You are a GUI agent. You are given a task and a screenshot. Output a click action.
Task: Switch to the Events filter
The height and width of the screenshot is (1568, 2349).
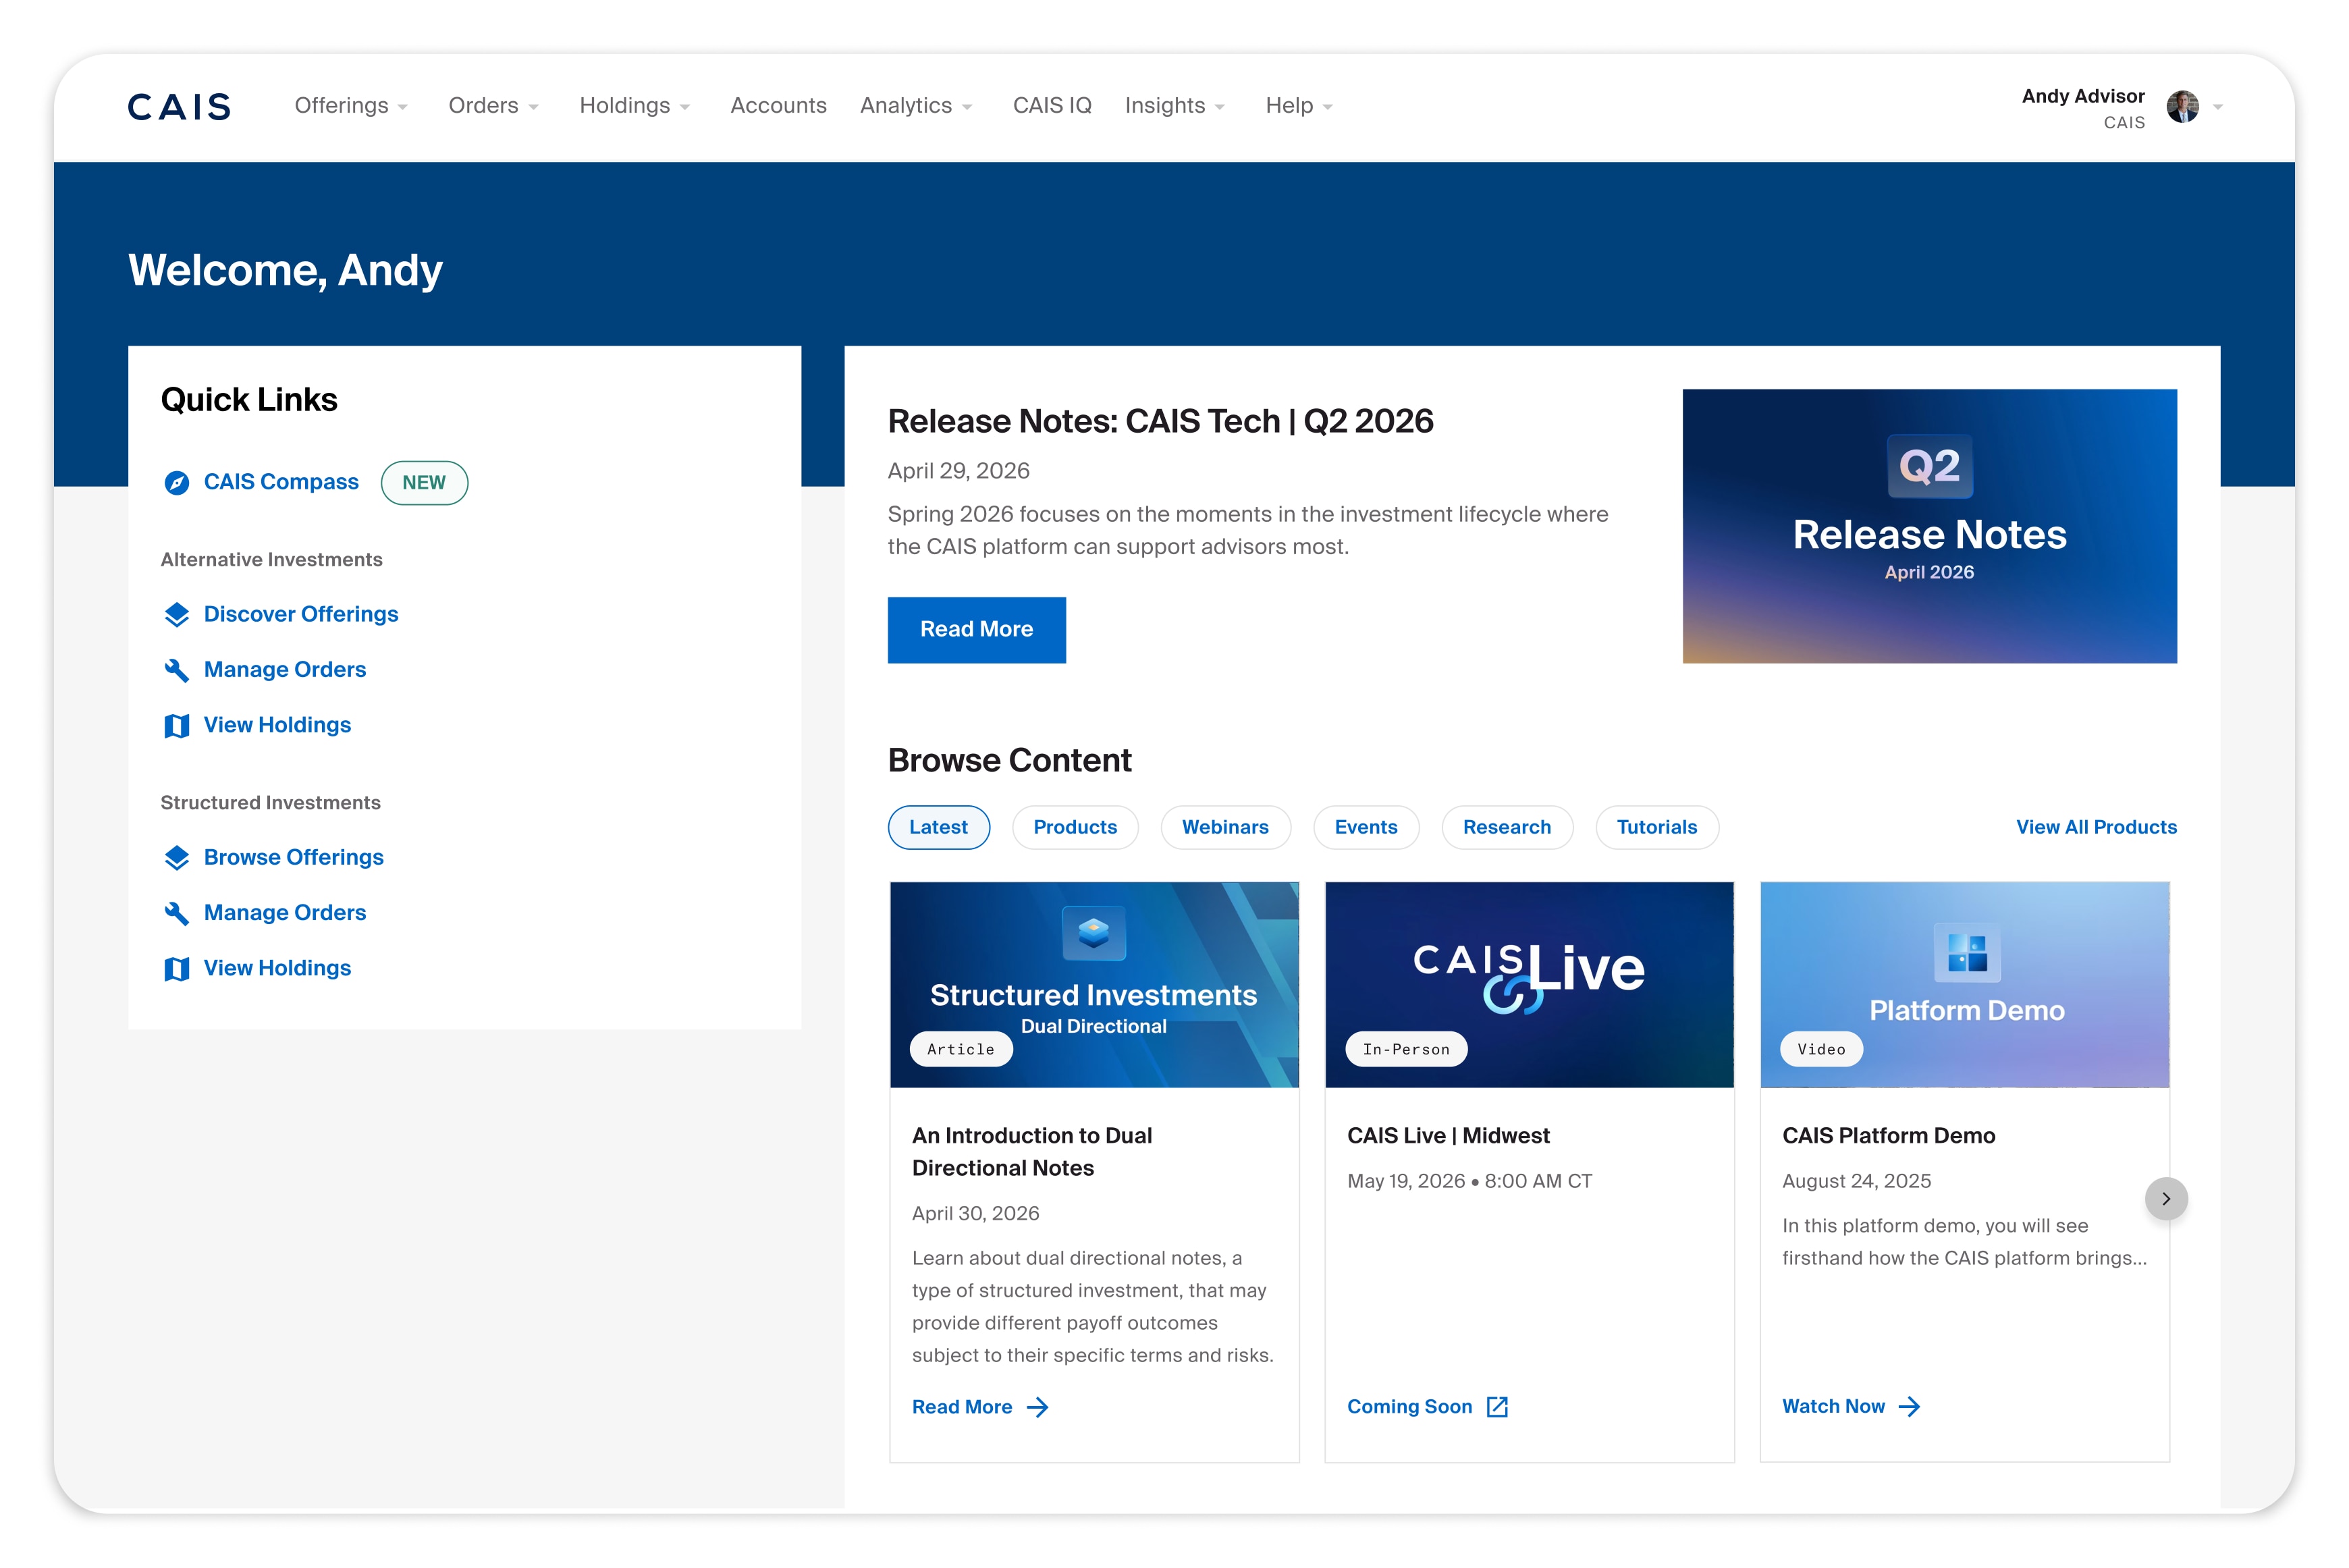1366,828
